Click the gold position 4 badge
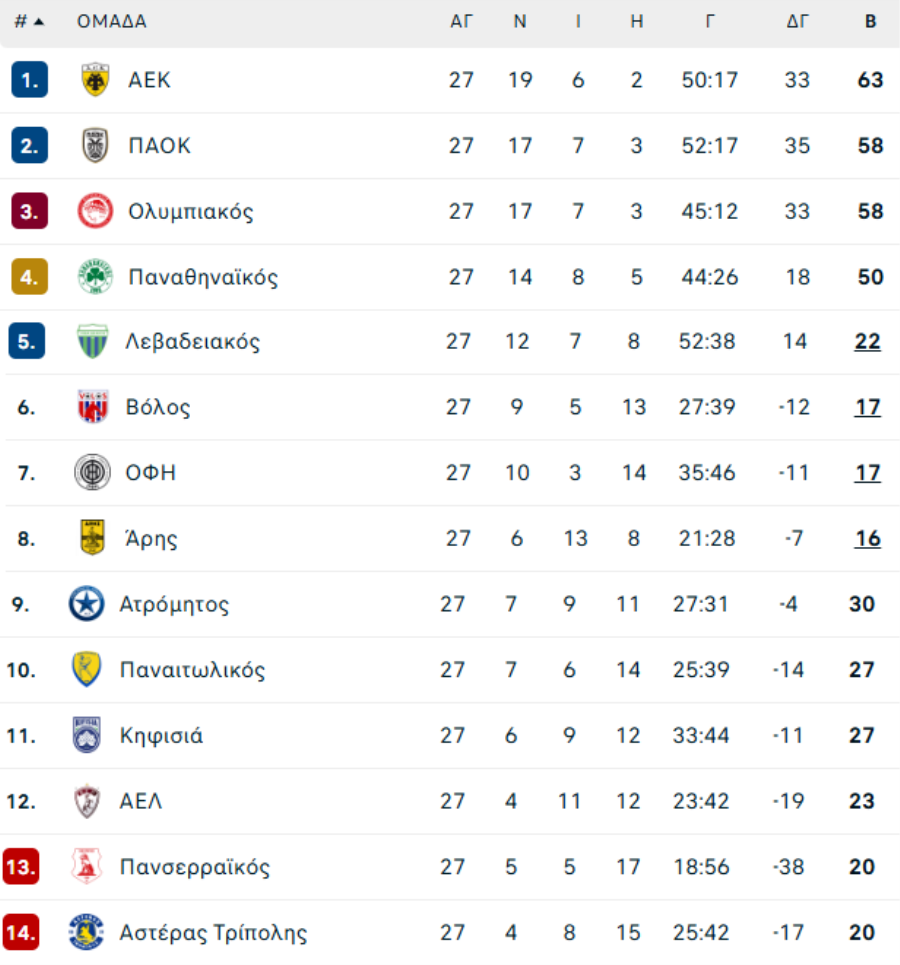Screen dimensions: 900x965 coord(29,277)
